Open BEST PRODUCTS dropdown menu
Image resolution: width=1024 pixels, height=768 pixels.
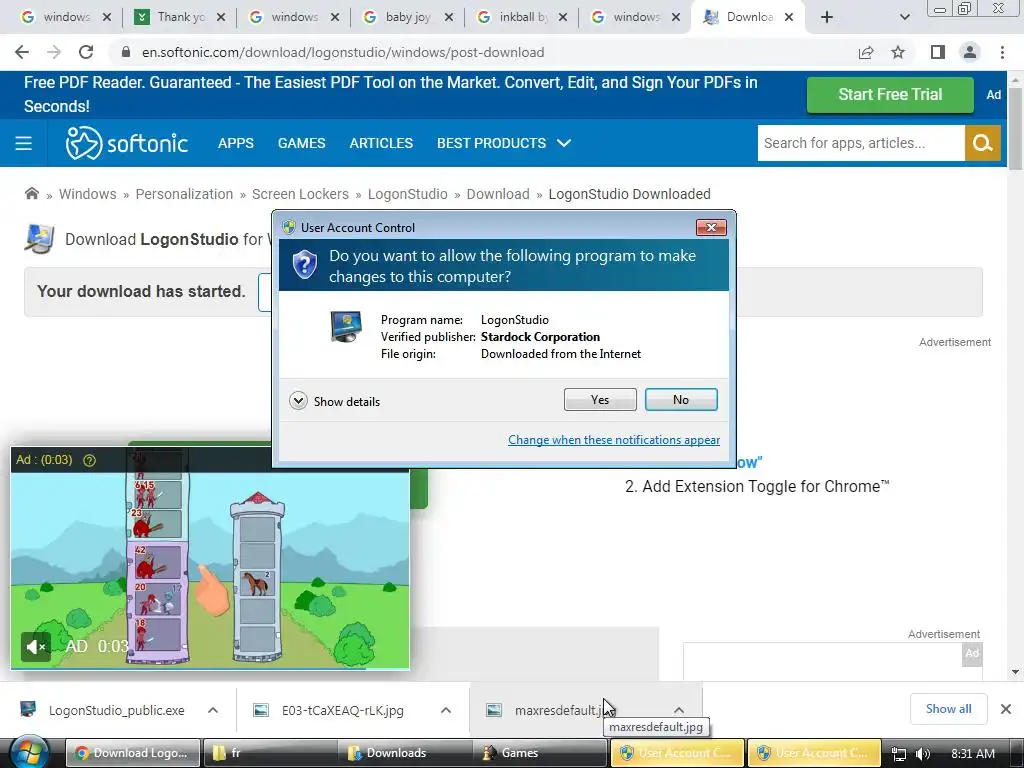[504, 143]
